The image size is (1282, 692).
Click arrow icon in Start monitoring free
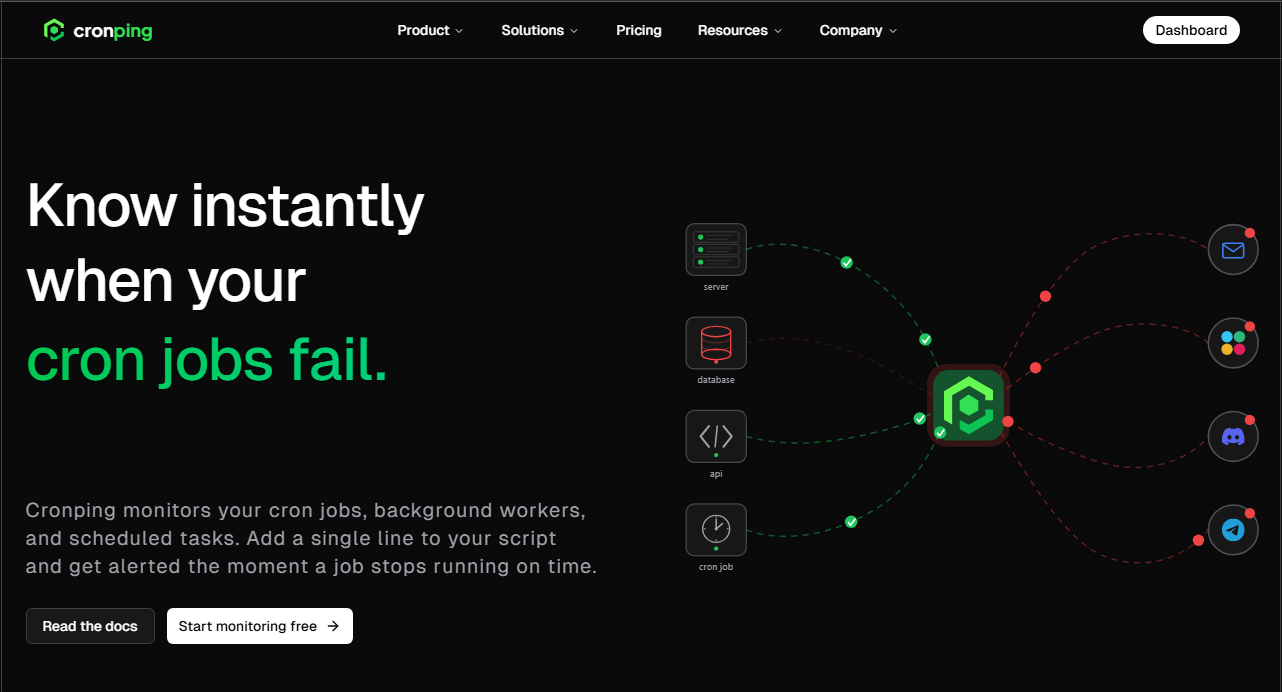(x=333, y=626)
